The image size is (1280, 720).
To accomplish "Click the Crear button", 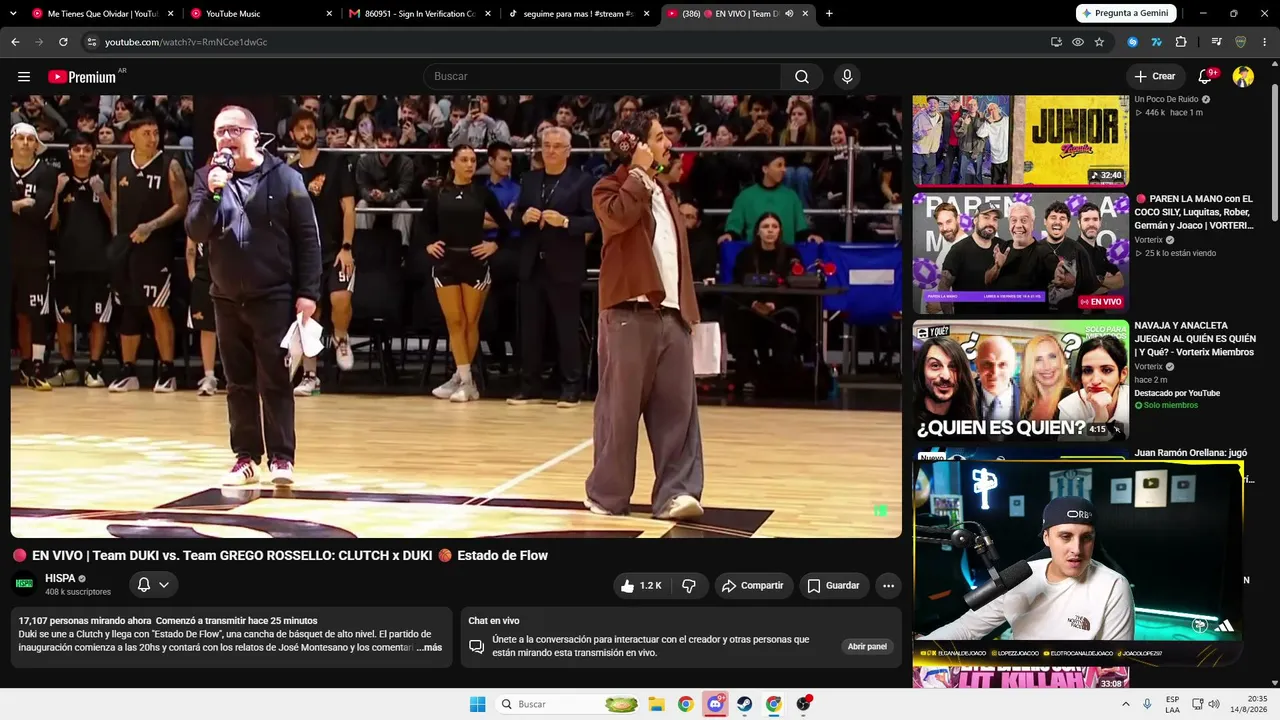I will pyautogui.click(x=1155, y=77).
